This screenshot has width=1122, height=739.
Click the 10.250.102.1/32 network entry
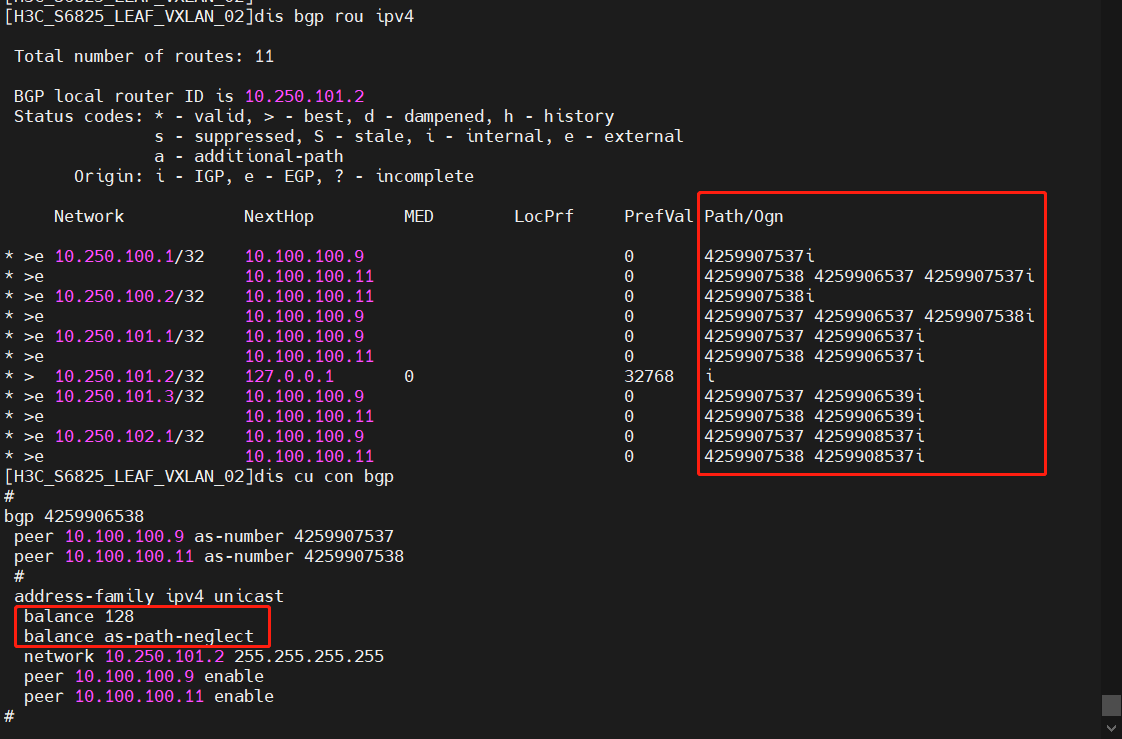point(129,436)
